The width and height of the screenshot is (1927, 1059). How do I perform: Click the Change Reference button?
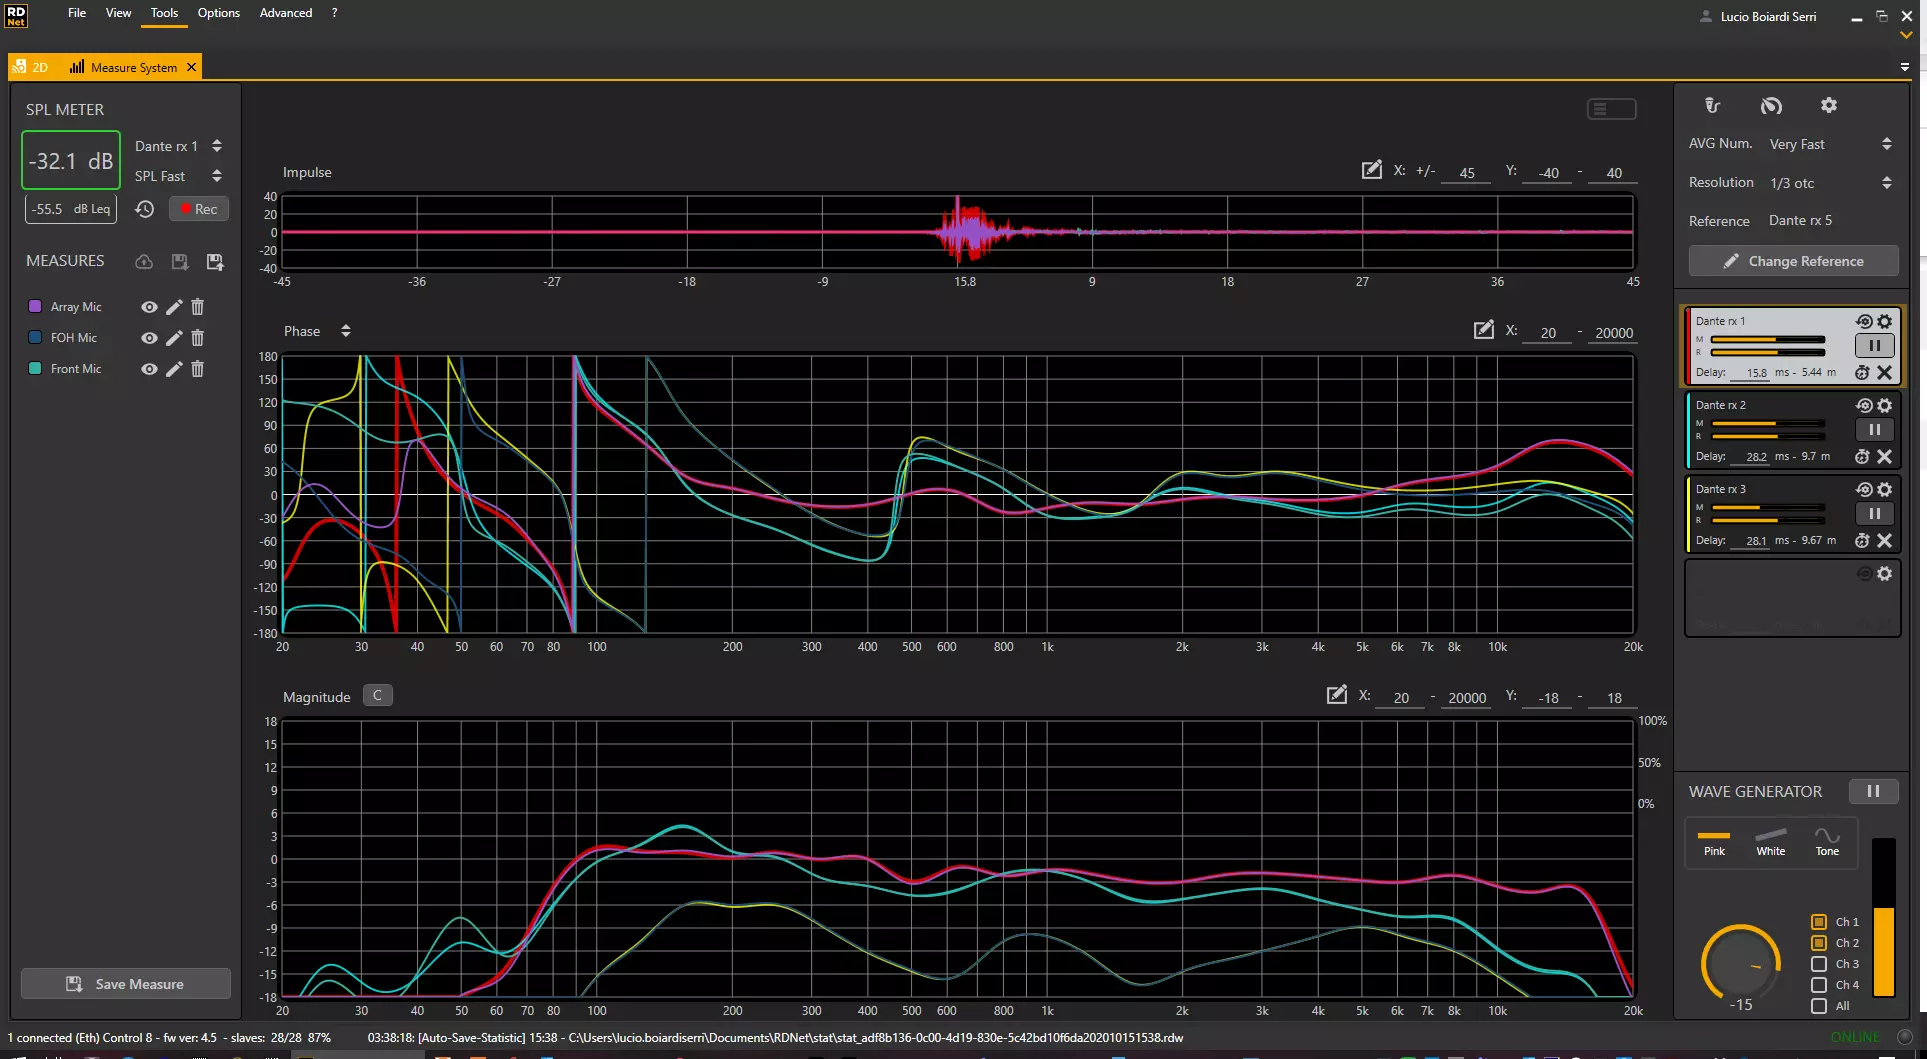[x=1793, y=261]
